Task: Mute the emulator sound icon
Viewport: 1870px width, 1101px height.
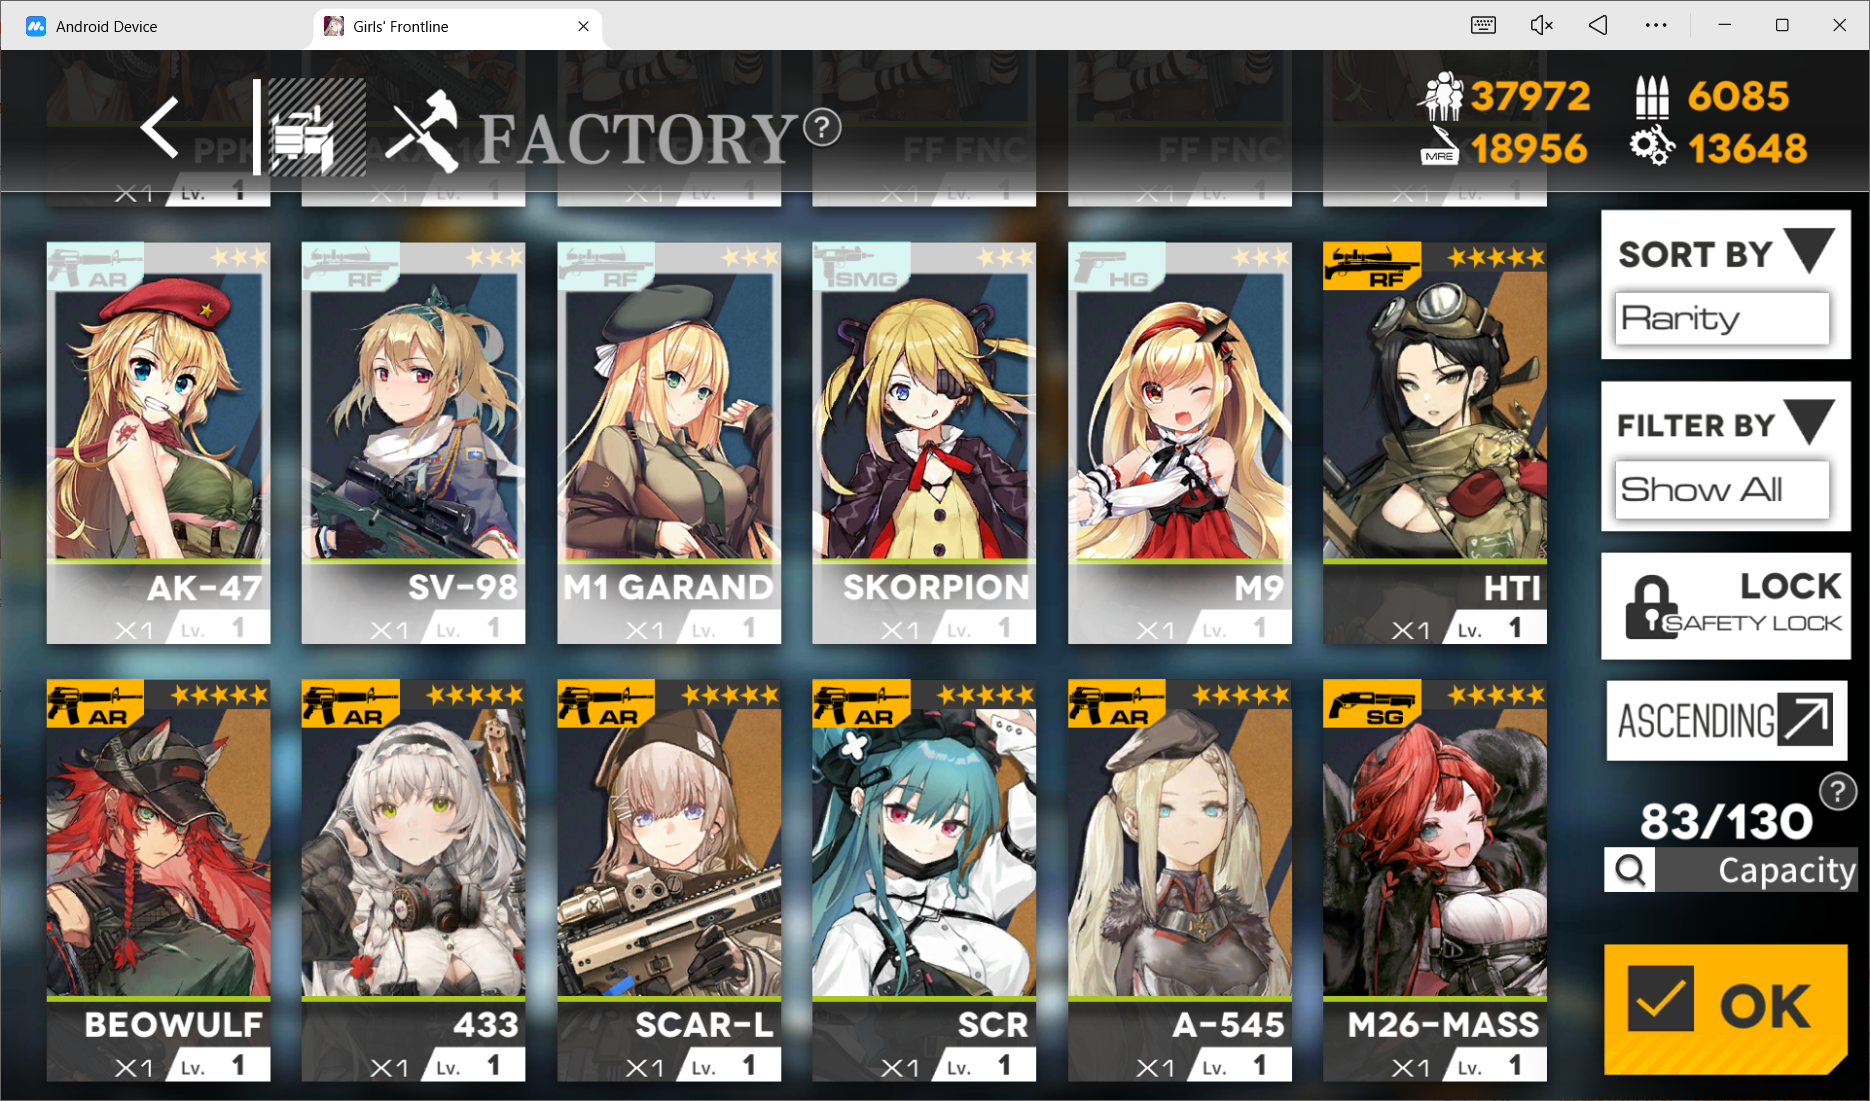Action: point(1541,25)
